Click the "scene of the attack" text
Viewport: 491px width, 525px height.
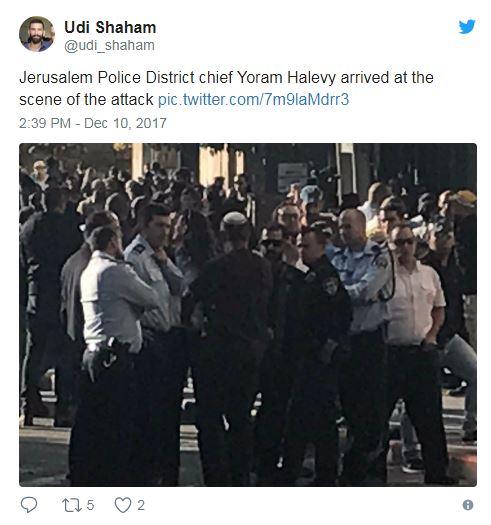(x=86, y=99)
